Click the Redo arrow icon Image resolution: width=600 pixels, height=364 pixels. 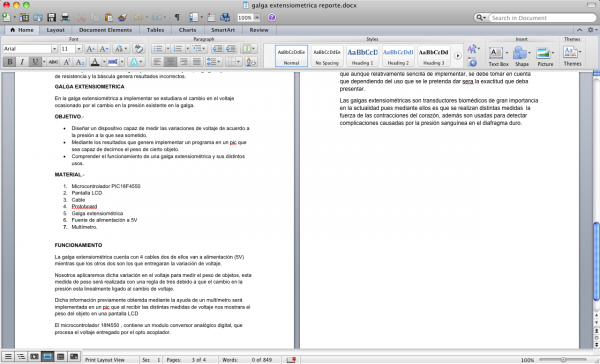click(157, 17)
